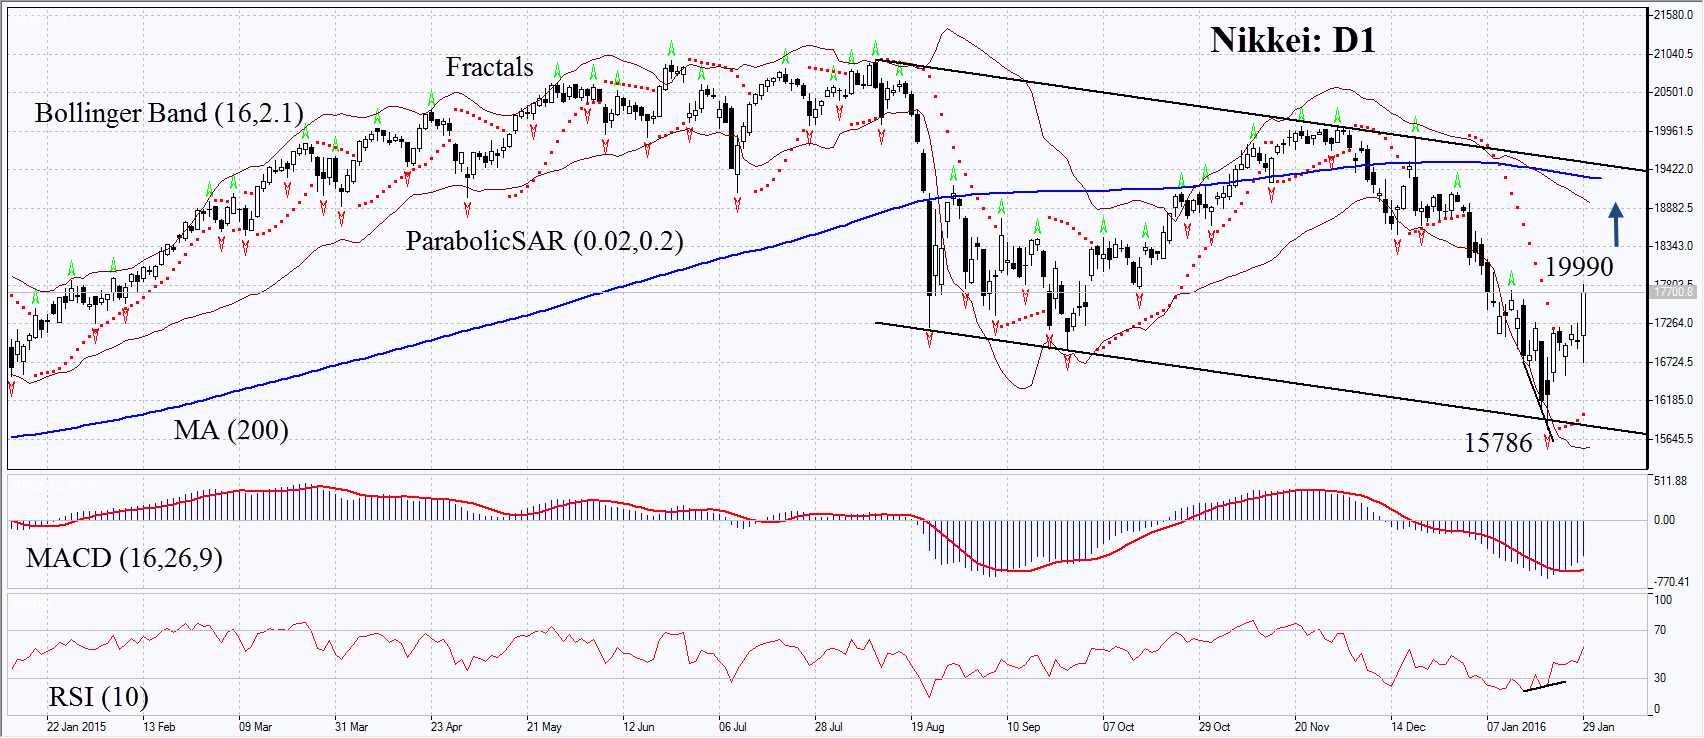Click the MACD 0.00 scale value
This screenshot has width=1704, height=738.
click(x=1664, y=520)
